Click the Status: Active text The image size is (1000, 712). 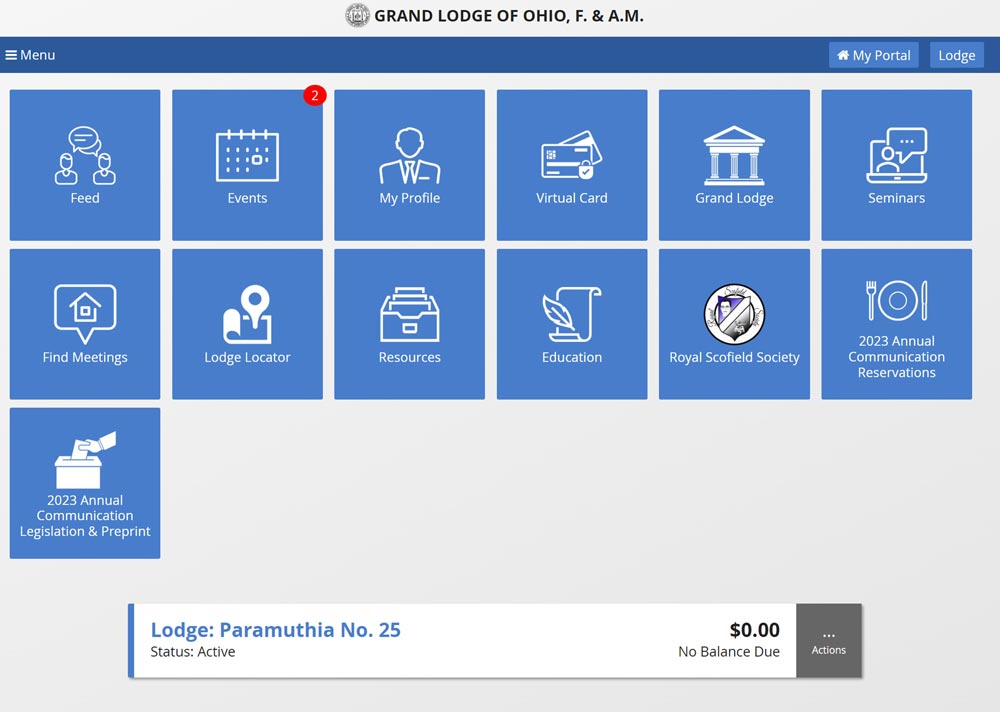tap(193, 651)
